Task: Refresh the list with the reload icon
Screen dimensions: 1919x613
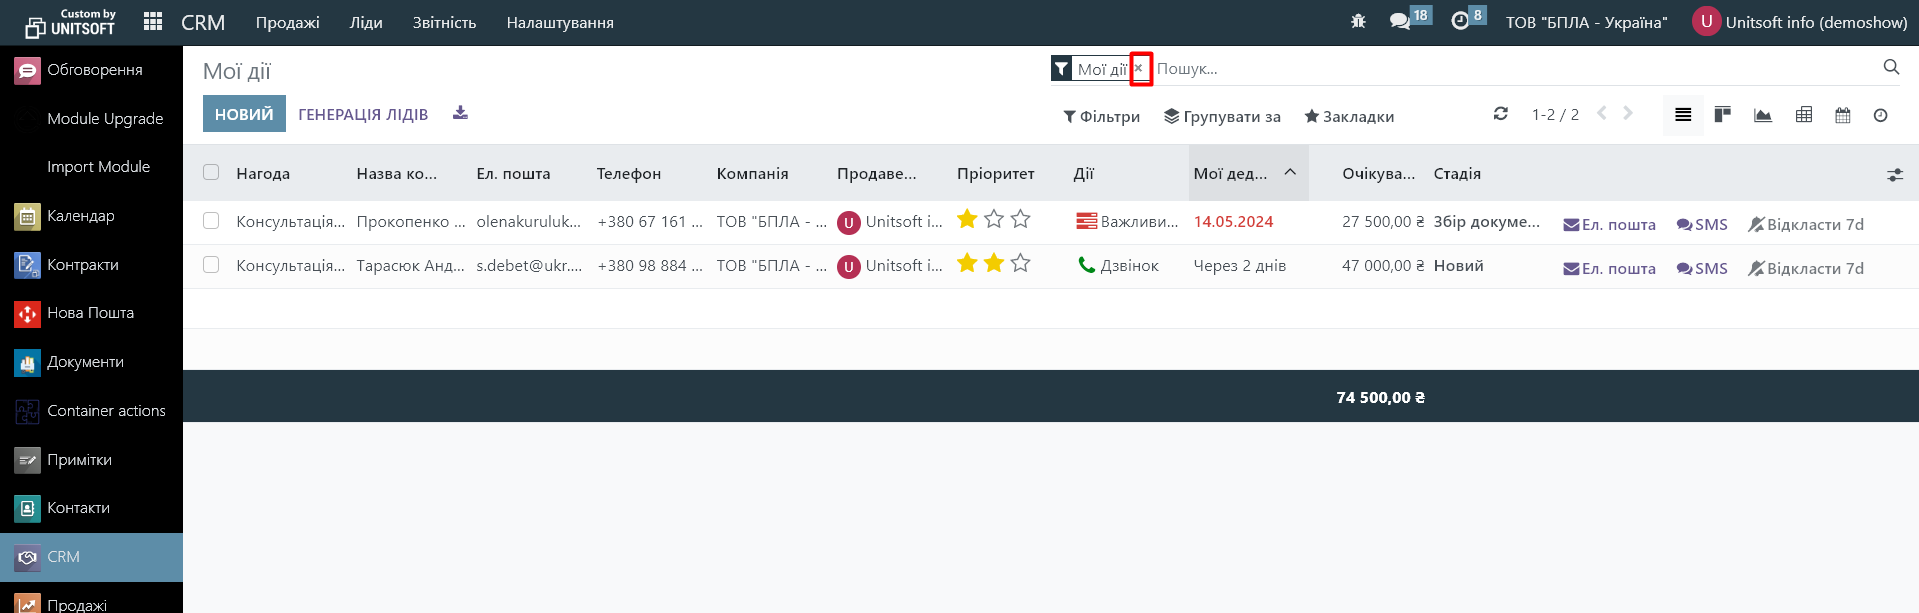Action: coord(1500,114)
